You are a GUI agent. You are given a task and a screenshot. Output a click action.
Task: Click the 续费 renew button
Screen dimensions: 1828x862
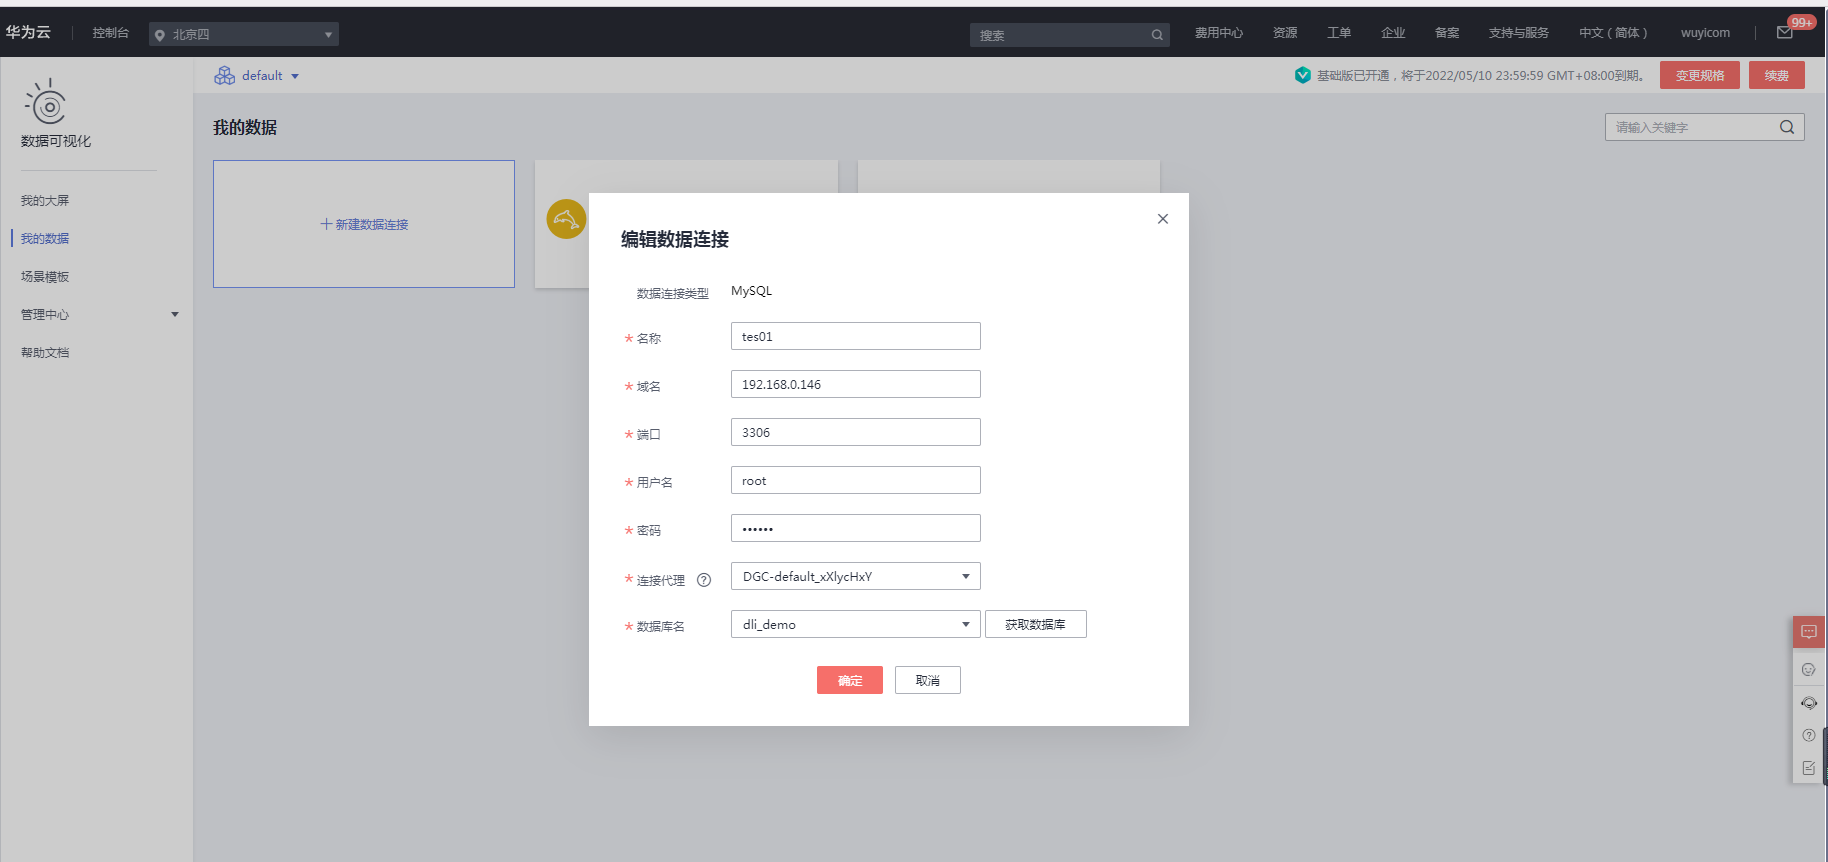pos(1777,75)
